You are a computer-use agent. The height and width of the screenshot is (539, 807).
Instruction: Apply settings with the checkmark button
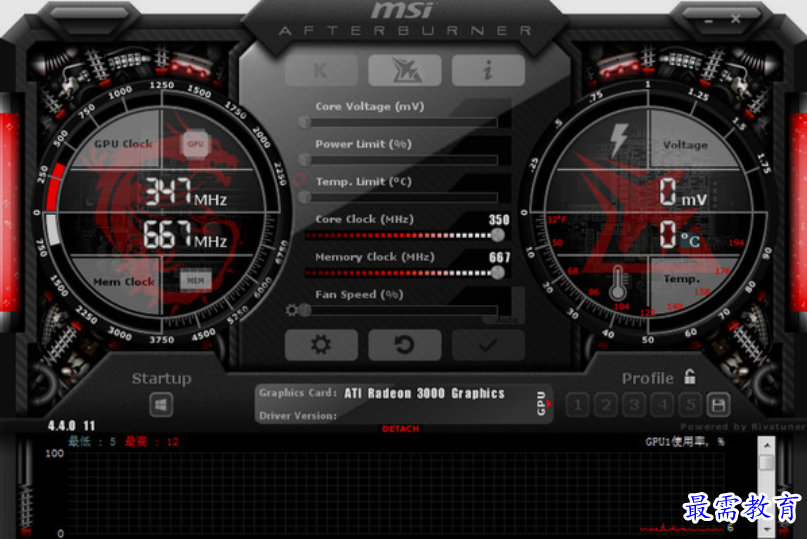488,345
